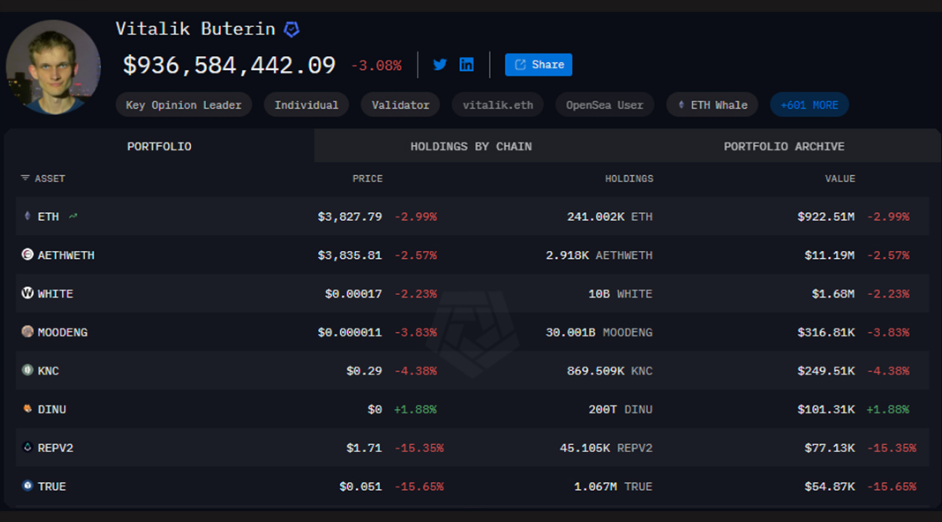This screenshot has height=522, width=942.
Task: Sort by the ASSET column filter icon
Action: point(25,178)
